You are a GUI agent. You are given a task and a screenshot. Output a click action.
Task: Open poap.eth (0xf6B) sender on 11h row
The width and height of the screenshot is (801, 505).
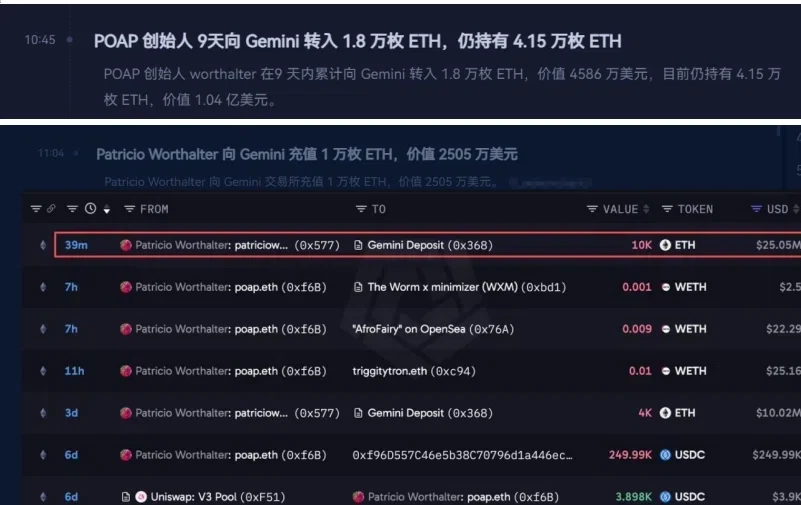click(x=280, y=371)
